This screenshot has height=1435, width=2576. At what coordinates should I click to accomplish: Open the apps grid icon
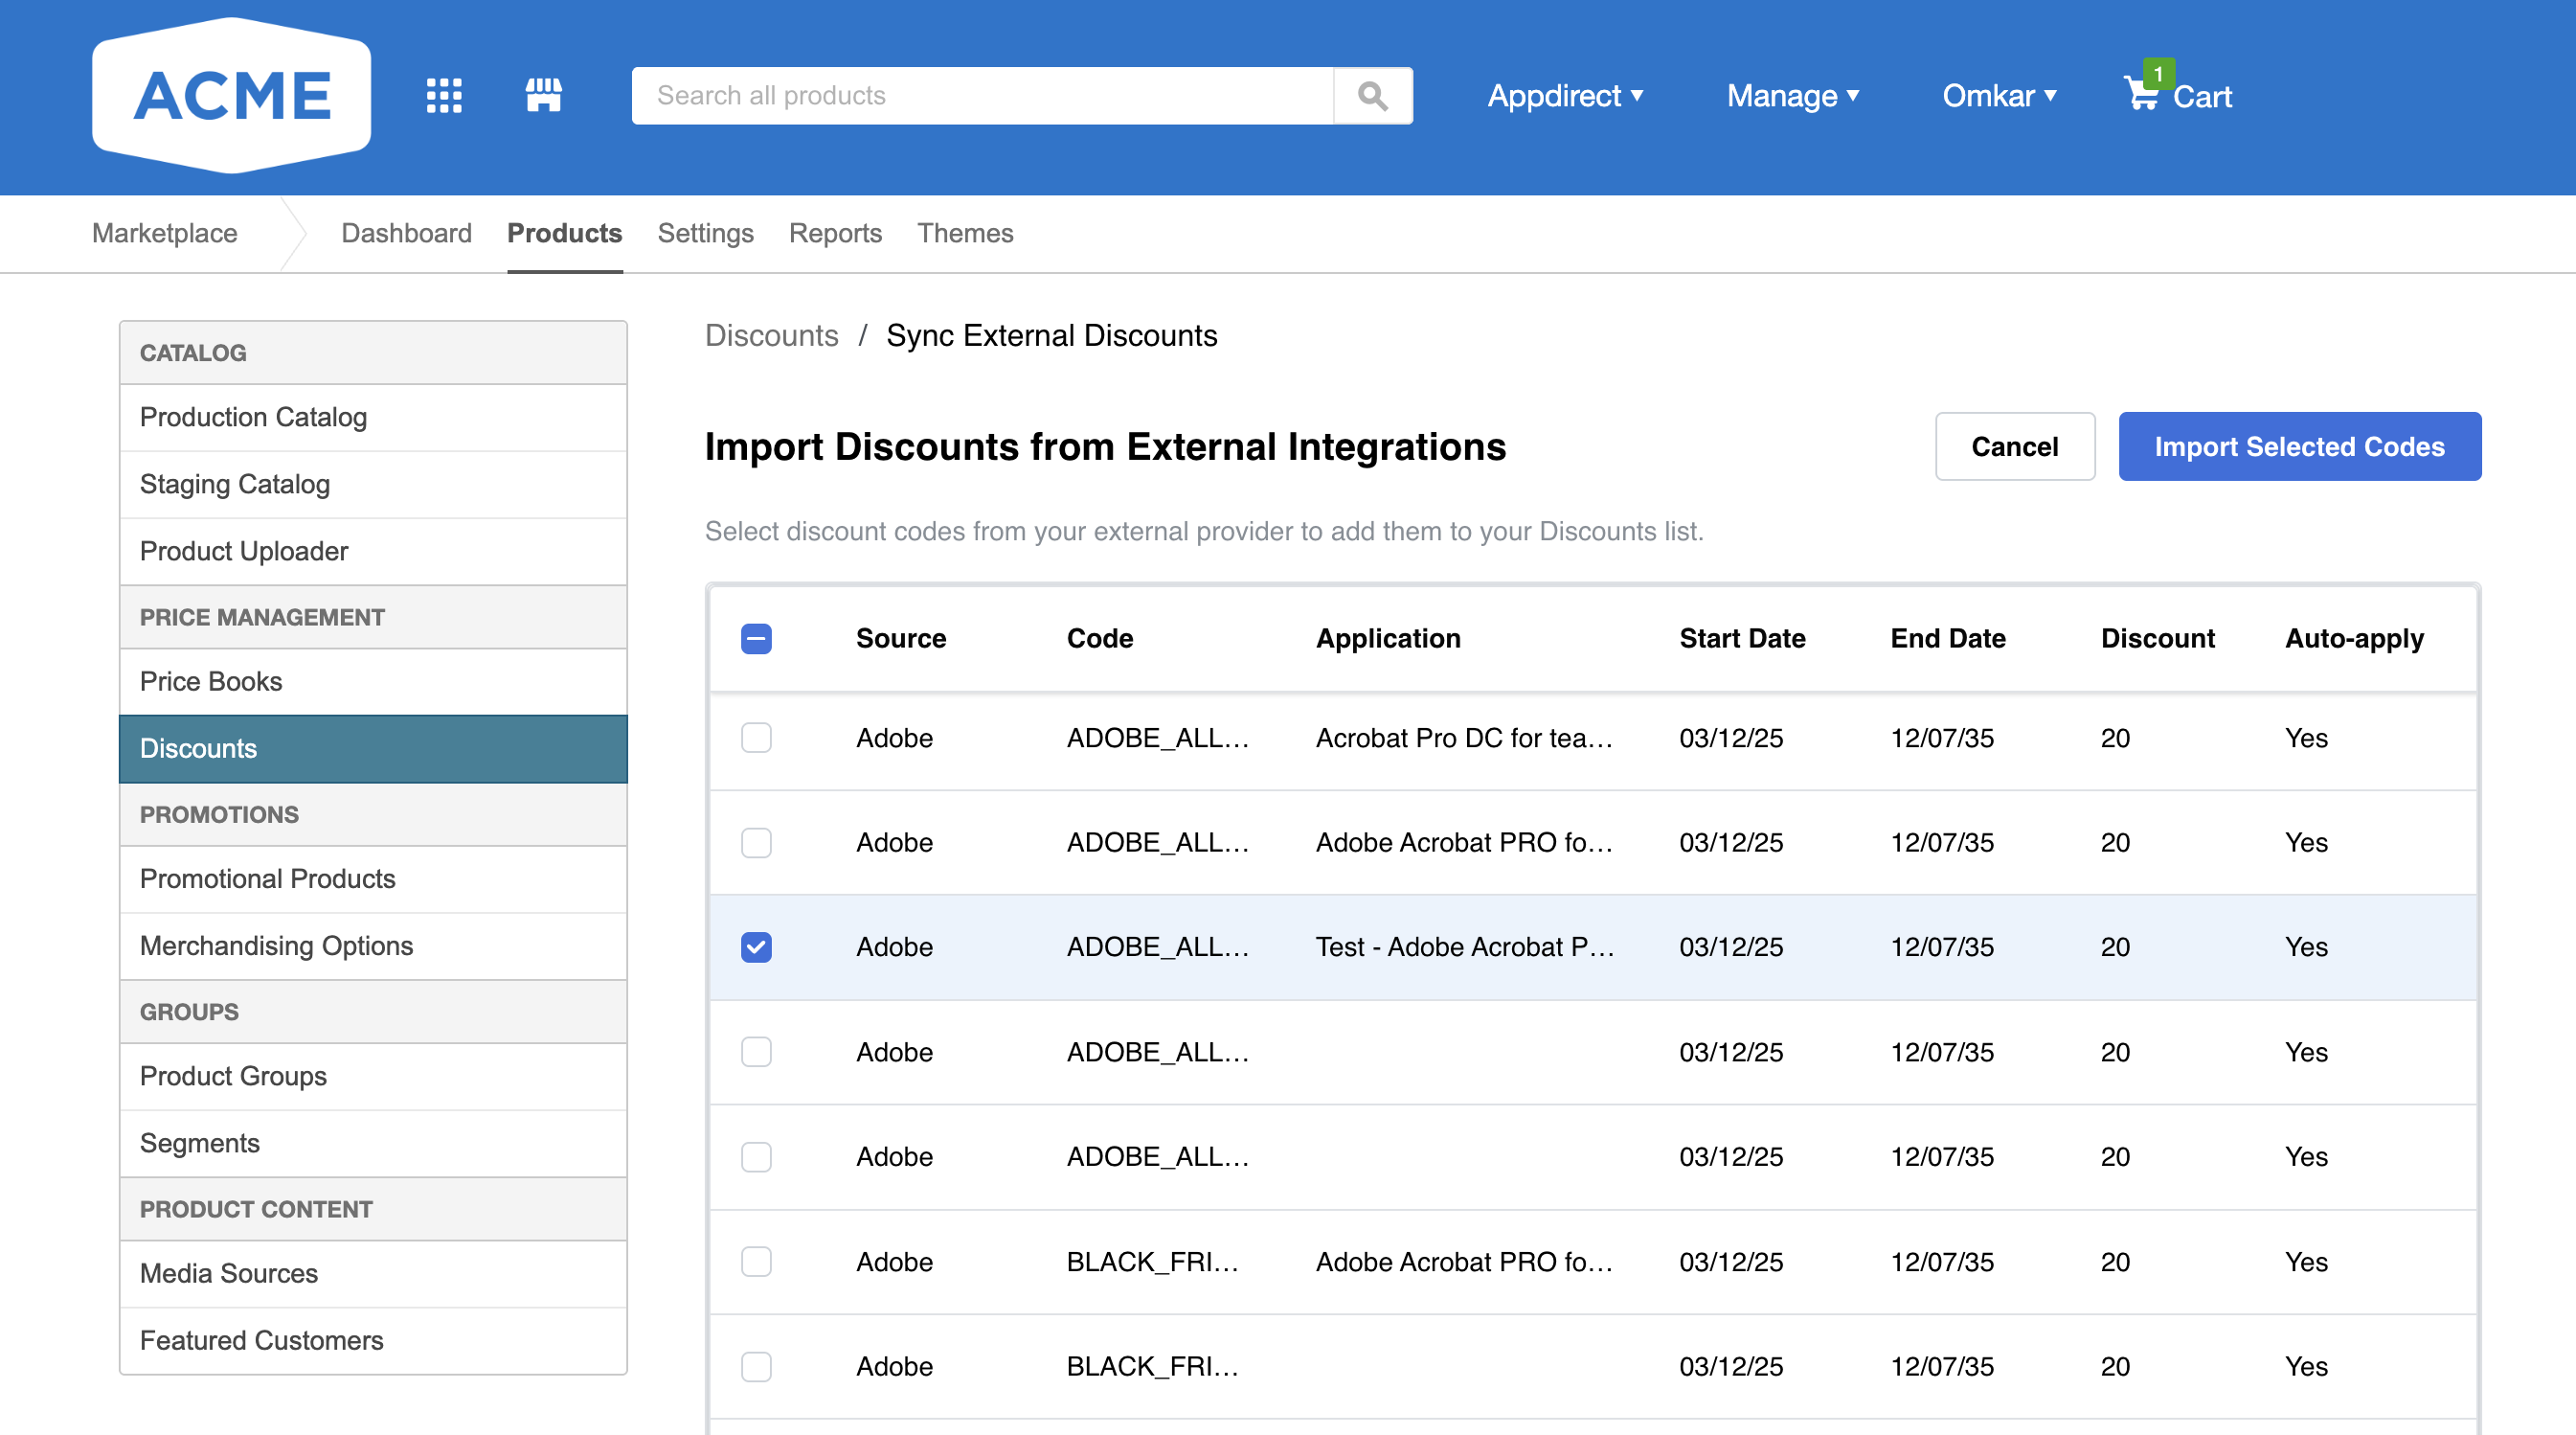coord(443,96)
